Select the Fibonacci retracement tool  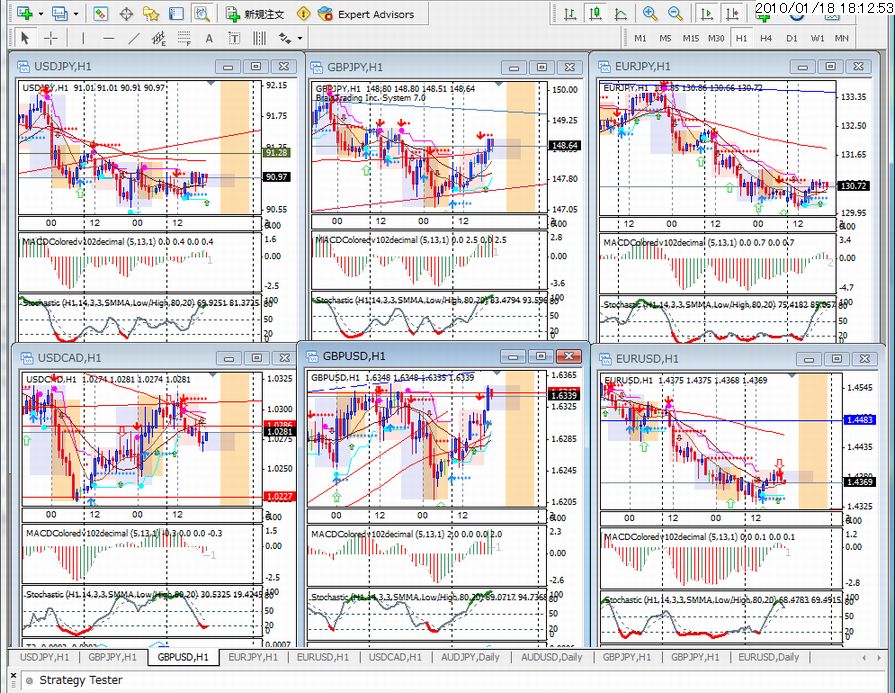tap(183, 38)
